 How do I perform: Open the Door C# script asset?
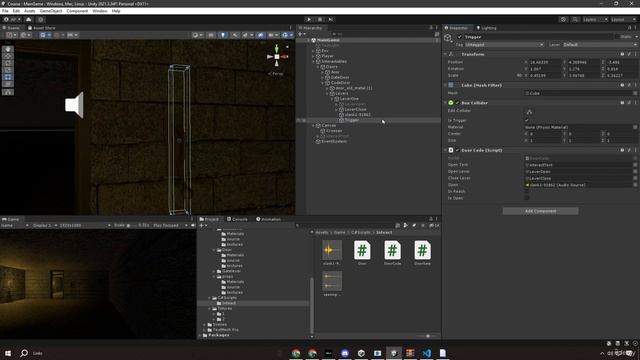click(362, 251)
